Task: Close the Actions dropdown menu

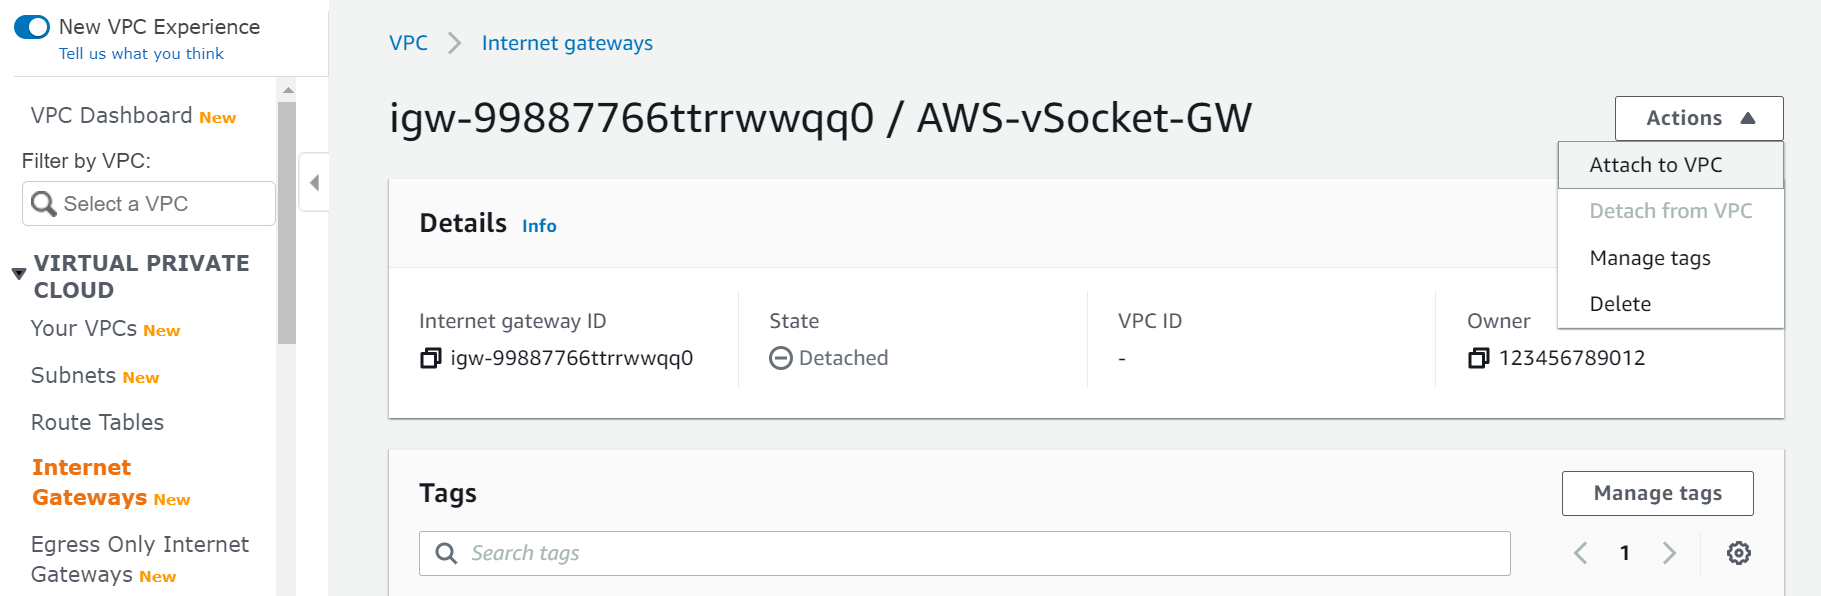Action: point(1698,117)
